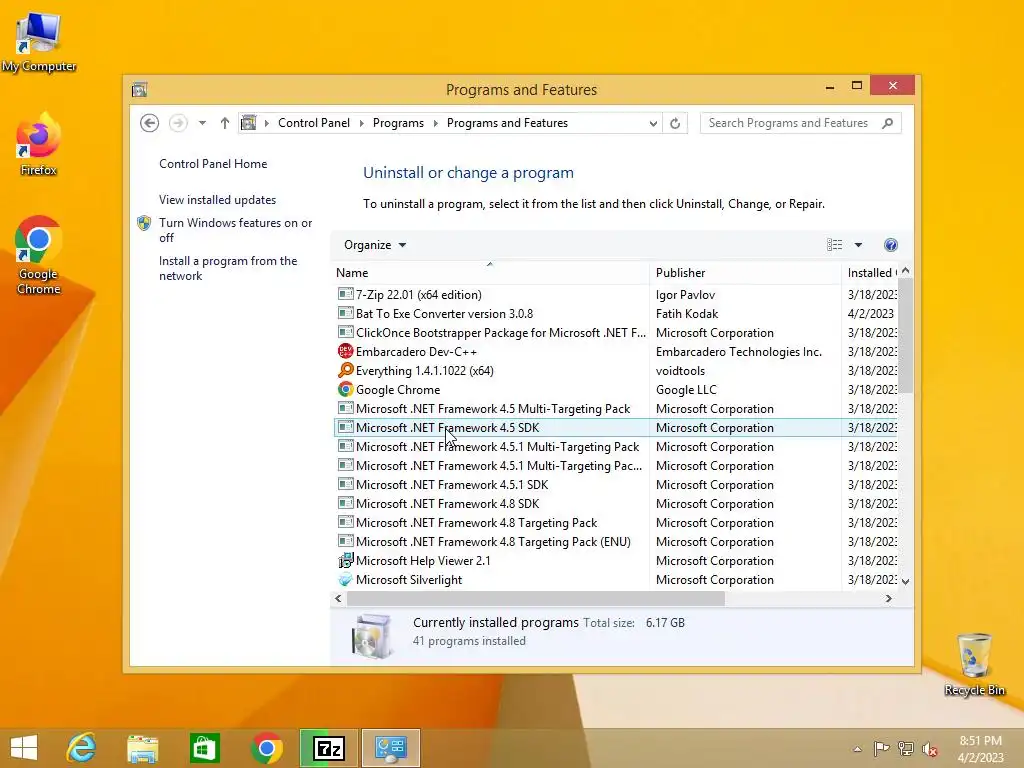
Task: Select Microsoft Silverlight icon
Action: [x=345, y=579]
